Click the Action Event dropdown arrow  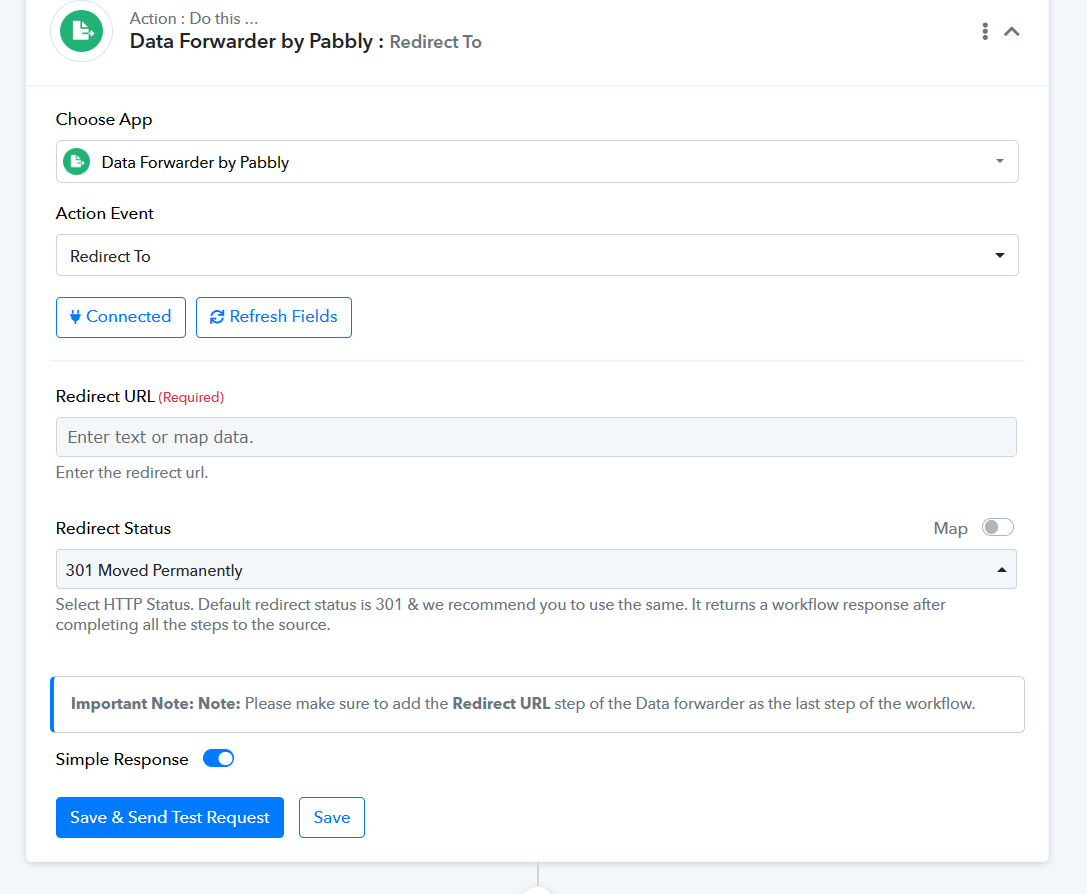1000,256
